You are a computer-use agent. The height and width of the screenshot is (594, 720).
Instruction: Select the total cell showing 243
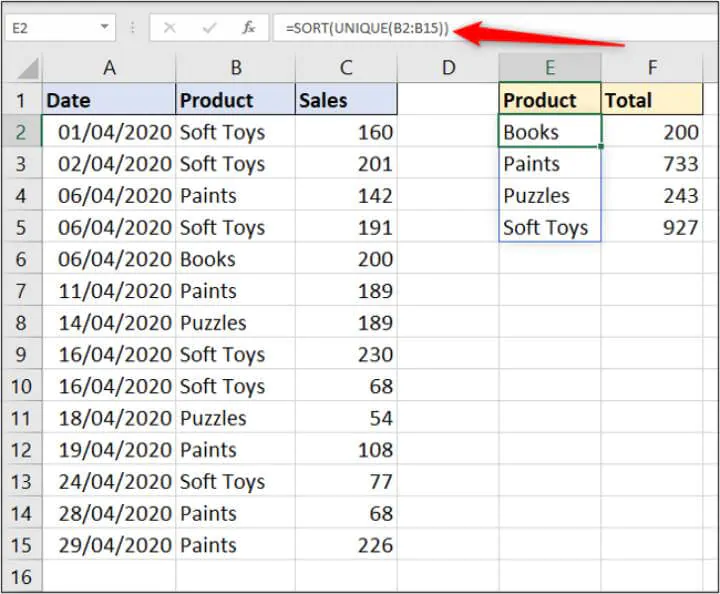click(652, 195)
